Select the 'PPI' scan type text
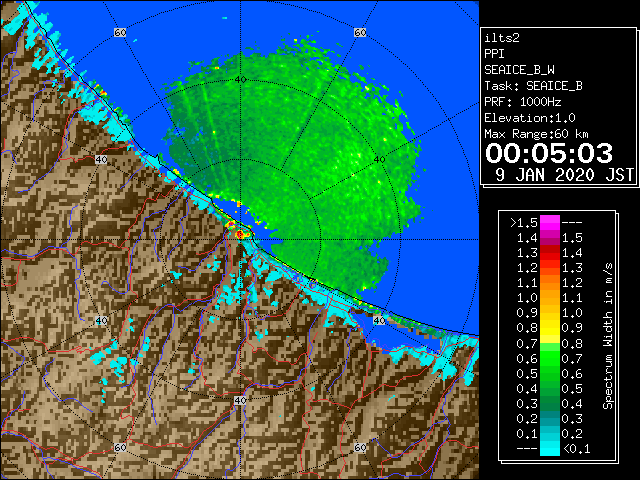 click(494, 54)
